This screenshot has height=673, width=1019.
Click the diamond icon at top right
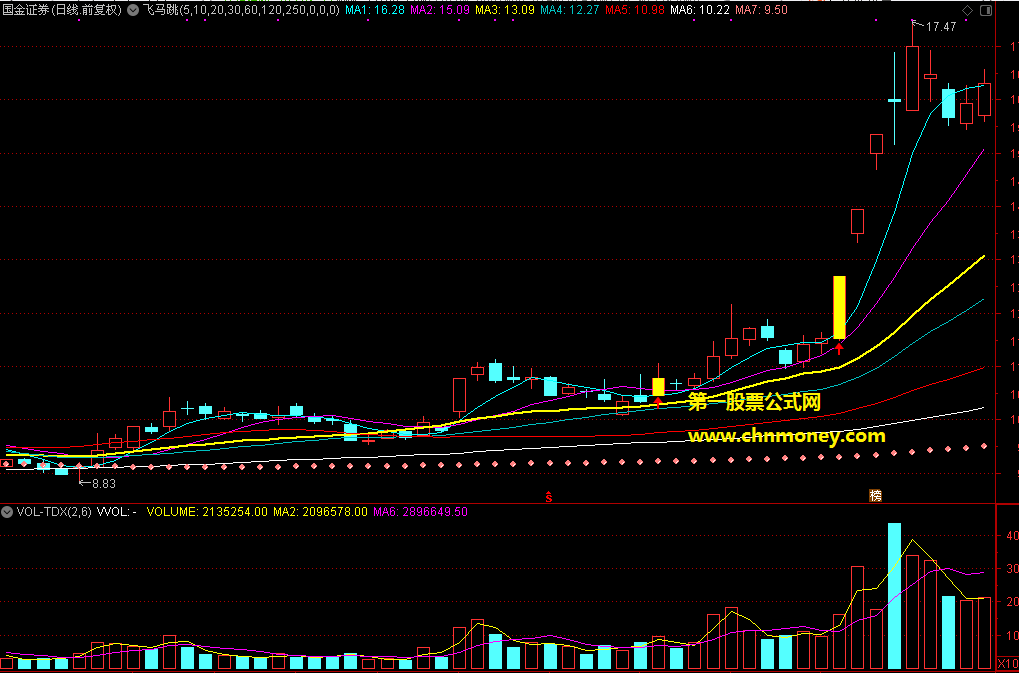click(x=967, y=10)
